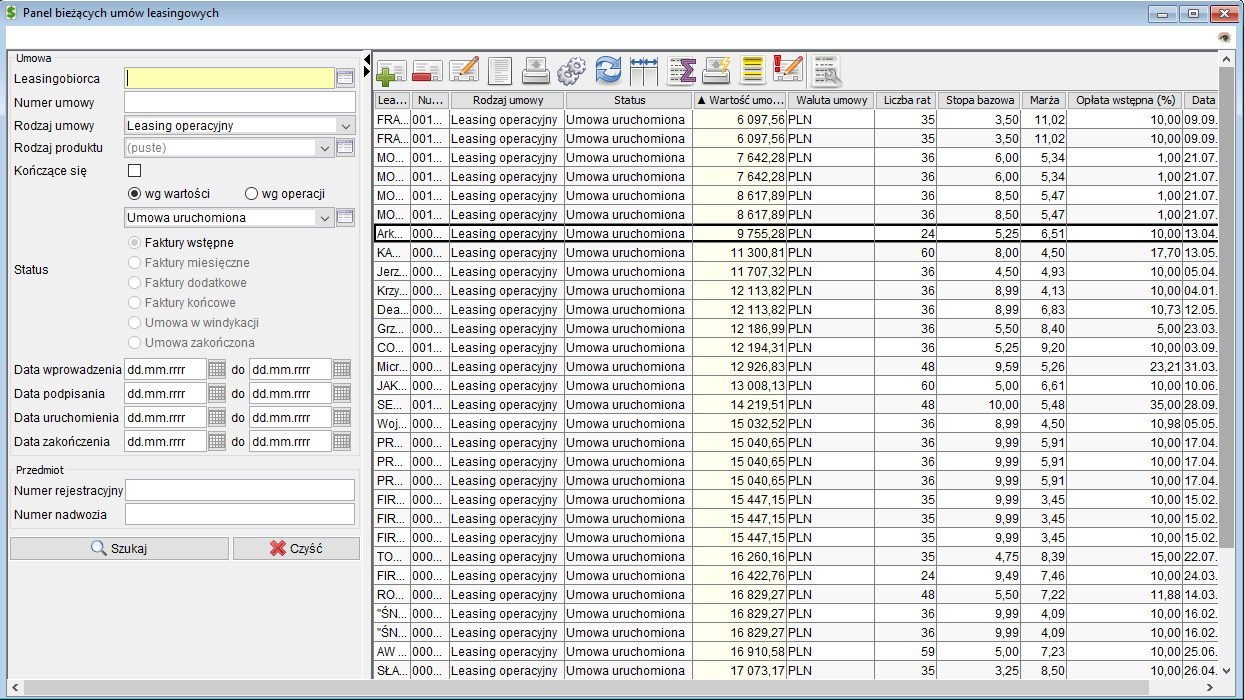The image size is (1244, 700).
Task: Open the gears settings toolbar icon
Action: (x=571, y=71)
